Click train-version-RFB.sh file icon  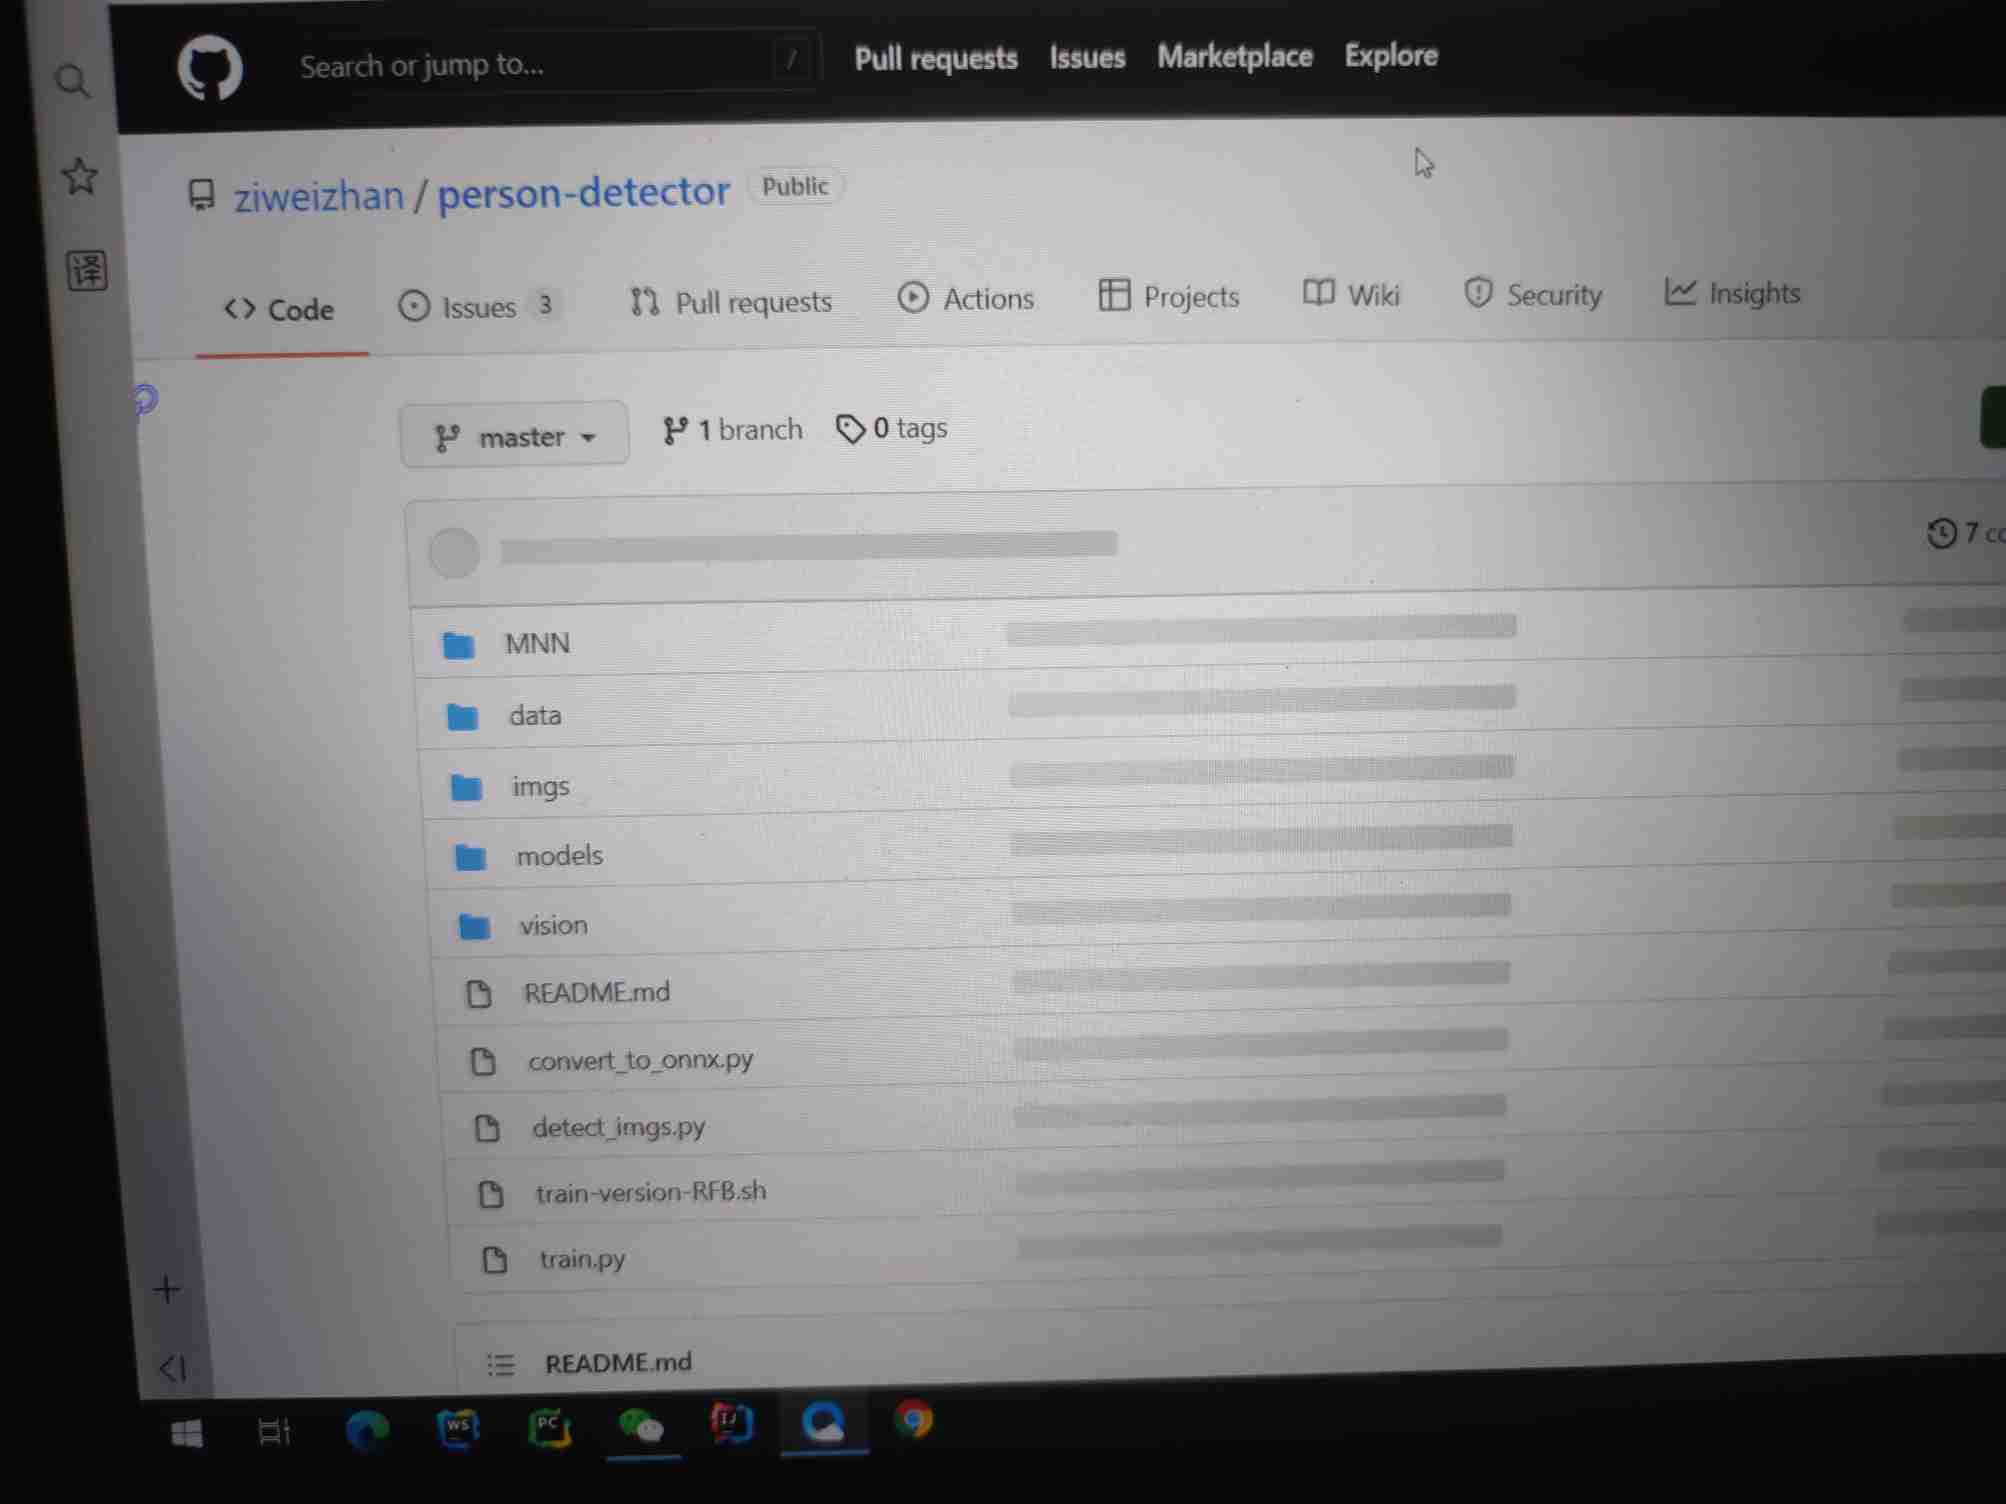pos(491,1194)
